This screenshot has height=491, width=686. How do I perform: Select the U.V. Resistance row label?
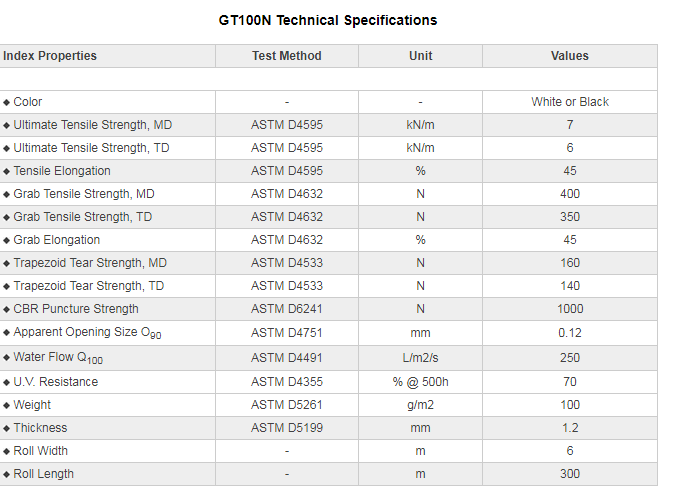click(x=56, y=382)
